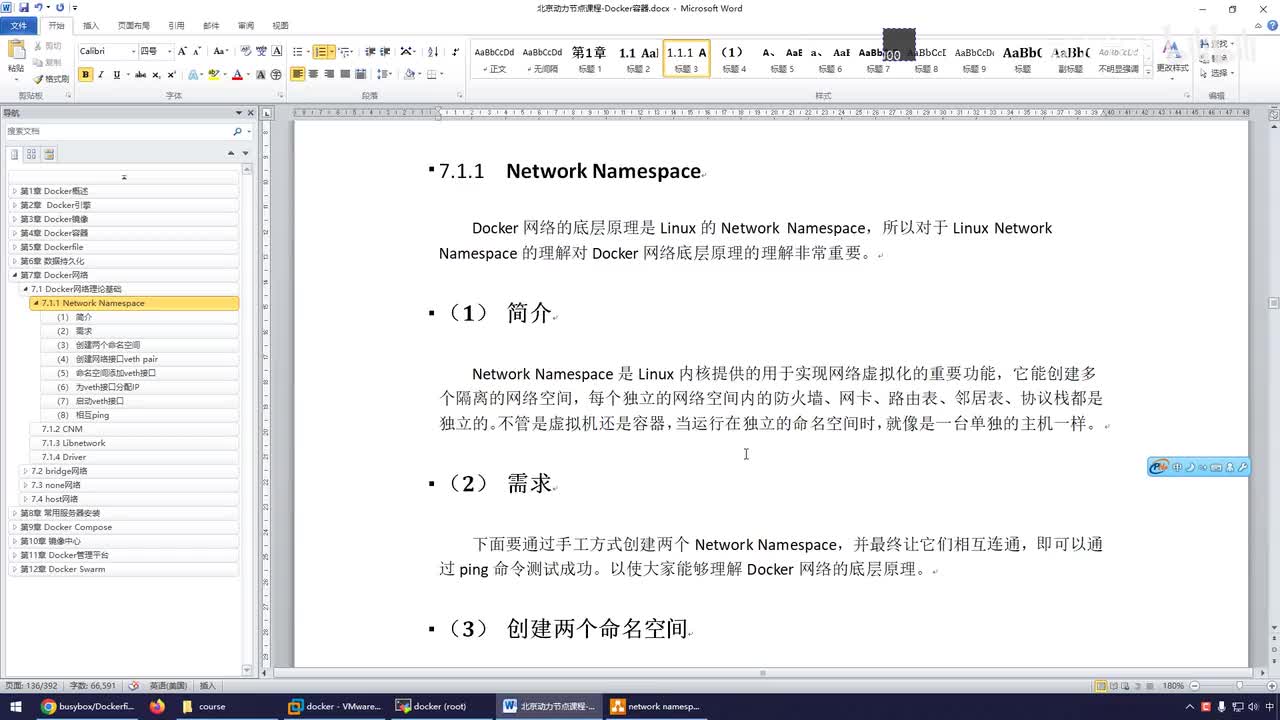Collapse 第7章 Docker网络 in navigation tree
Viewport: 1280px width, 720px height.
click(x=14, y=275)
